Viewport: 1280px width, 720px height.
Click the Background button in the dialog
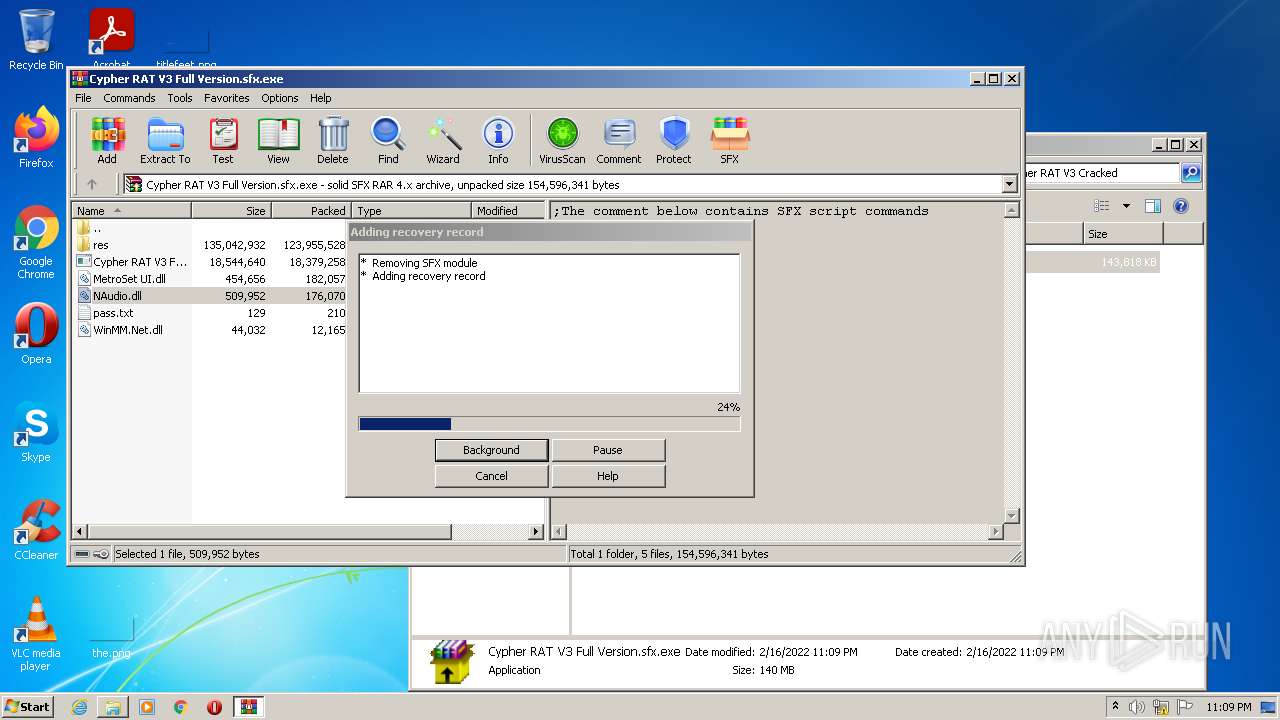tap(491, 450)
